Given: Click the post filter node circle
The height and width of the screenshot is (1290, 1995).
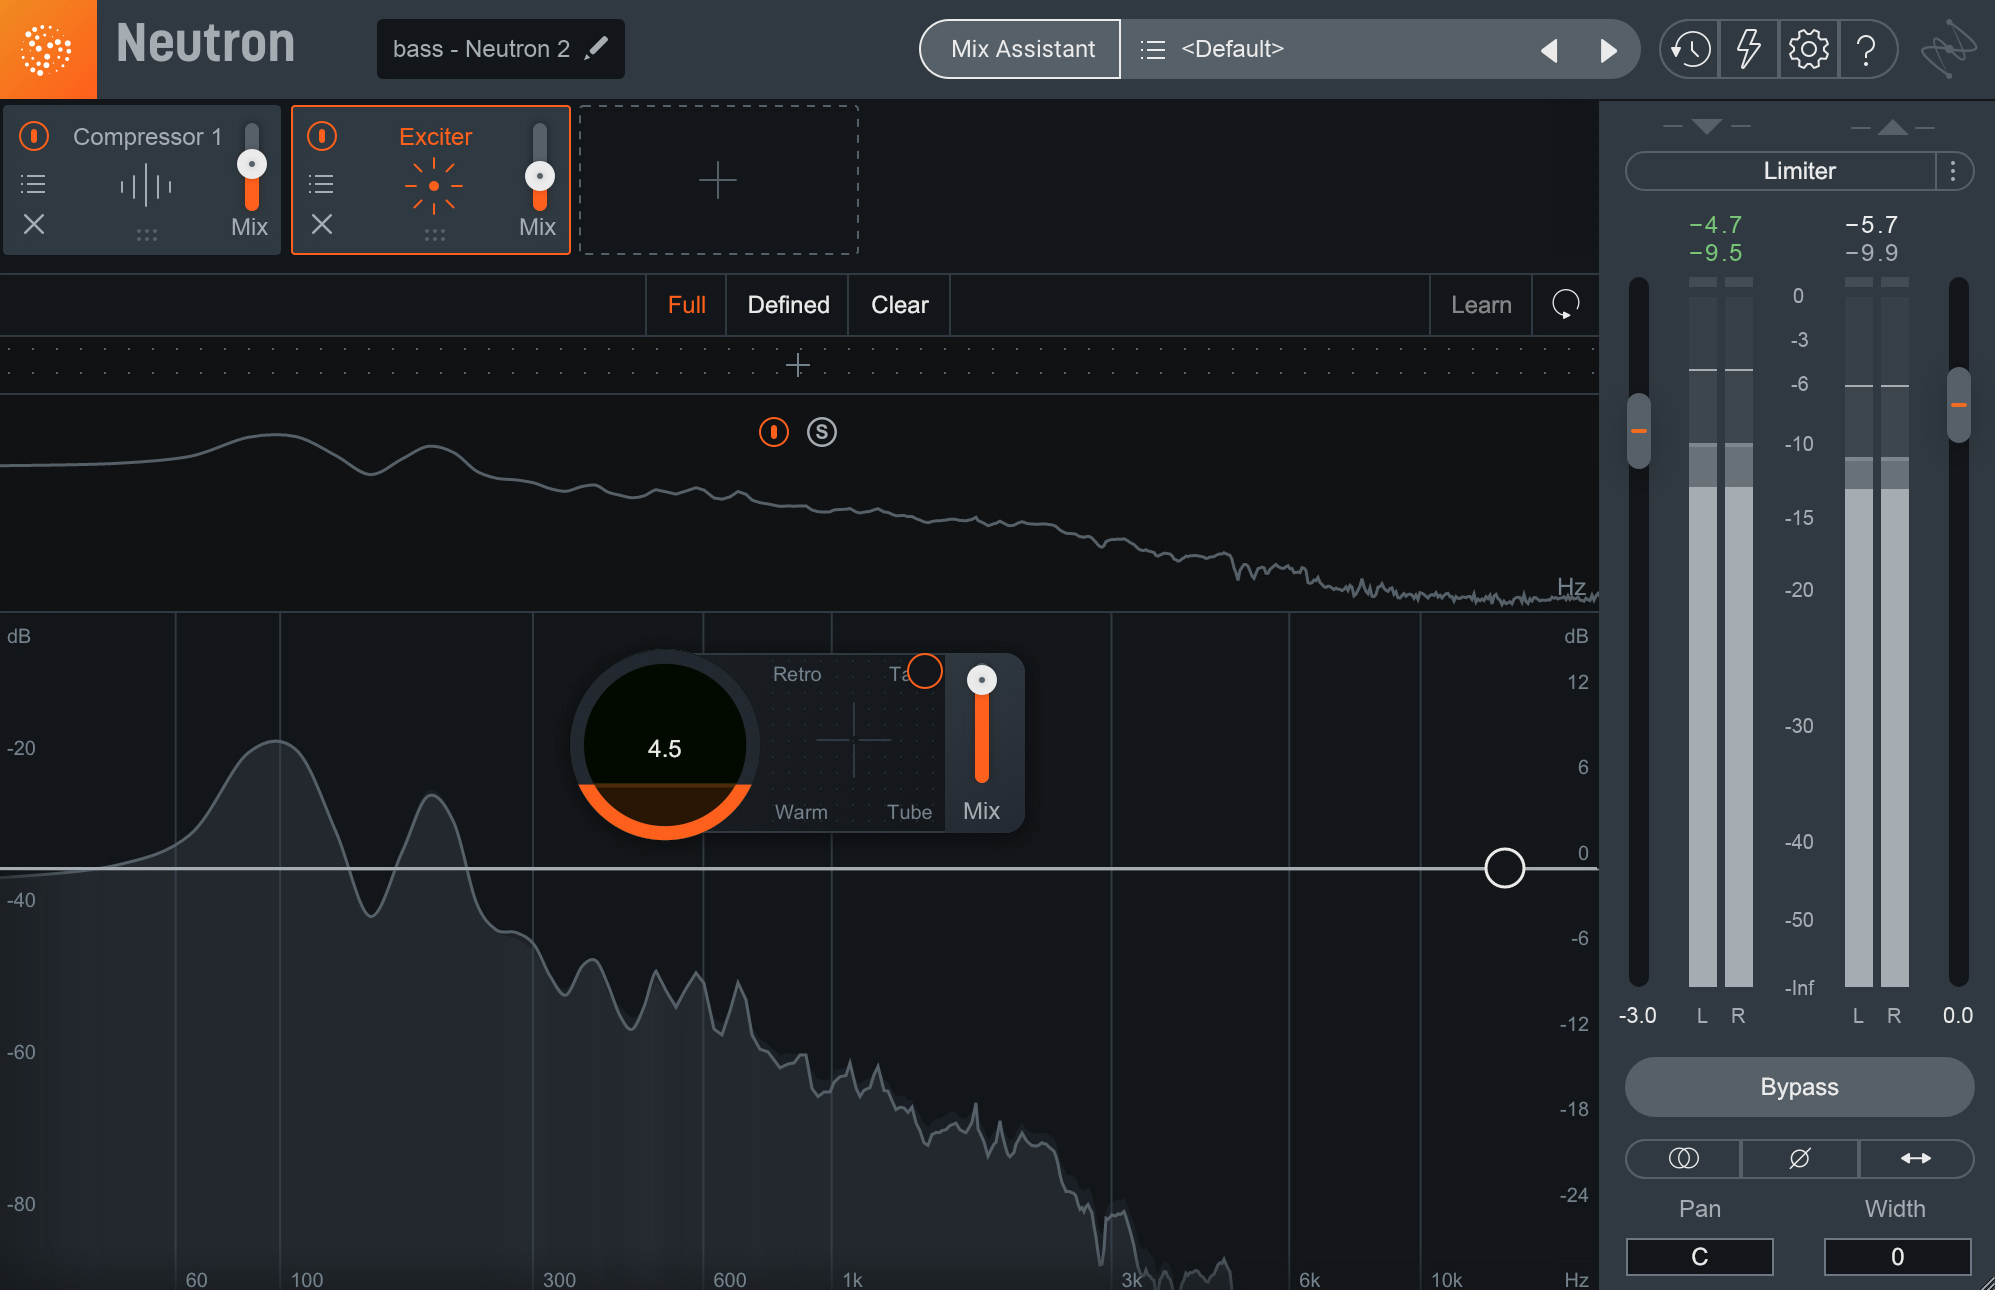Looking at the screenshot, I should 1505,868.
